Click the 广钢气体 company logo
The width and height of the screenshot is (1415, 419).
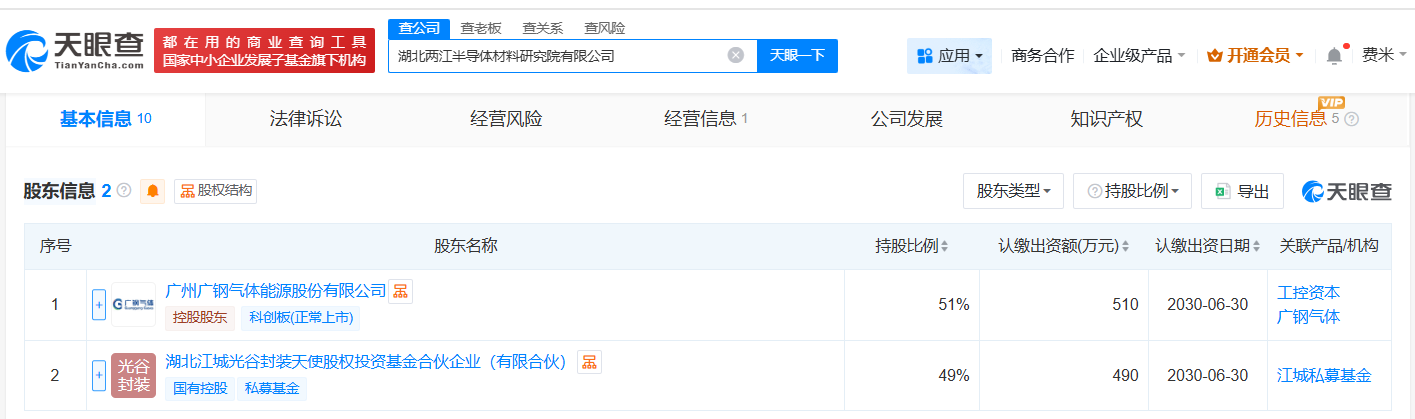pyautogui.click(x=133, y=304)
